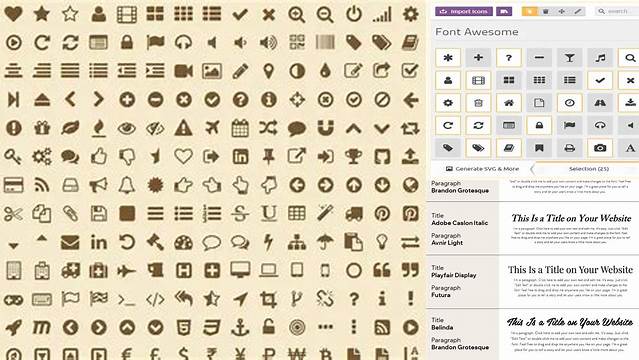Click the solid envelope mail icon
The width and height of the screenshot is (639, 360).
(70, 243)
